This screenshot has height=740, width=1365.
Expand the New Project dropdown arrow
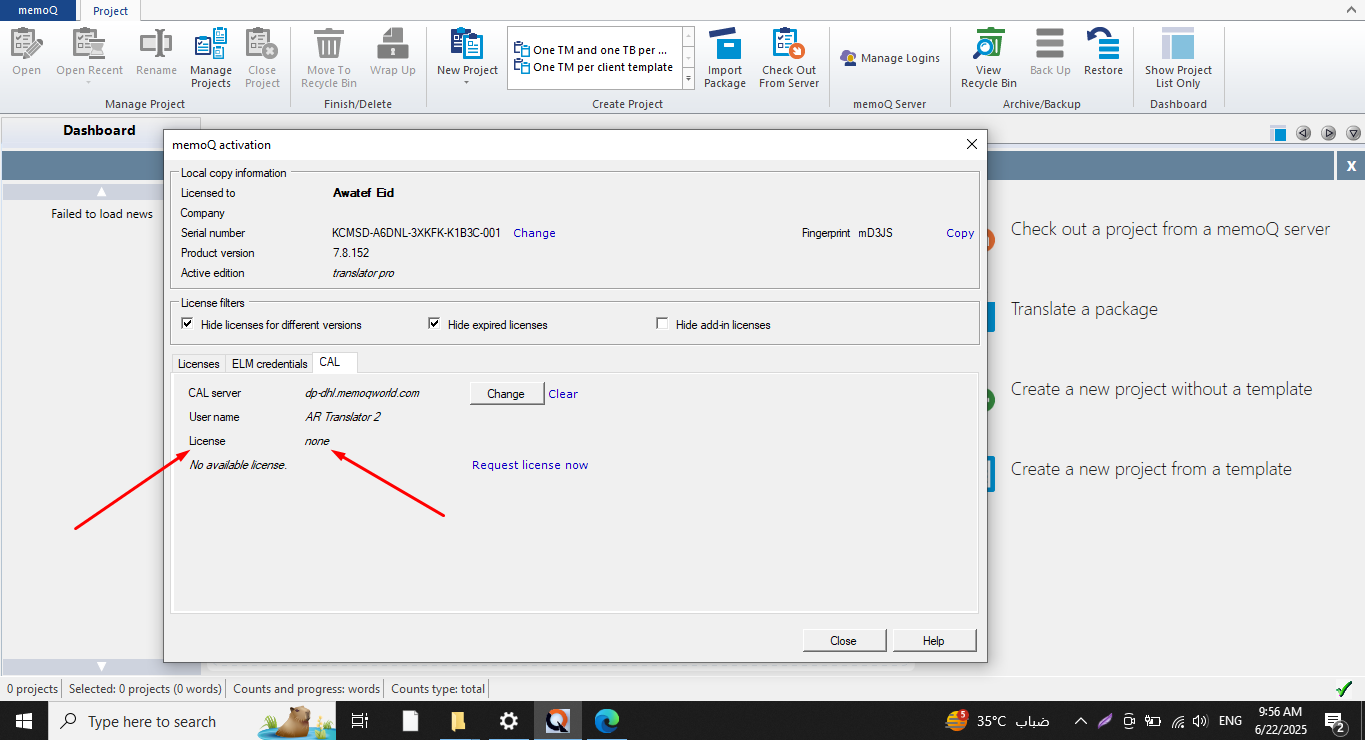(x=467, y=83)
